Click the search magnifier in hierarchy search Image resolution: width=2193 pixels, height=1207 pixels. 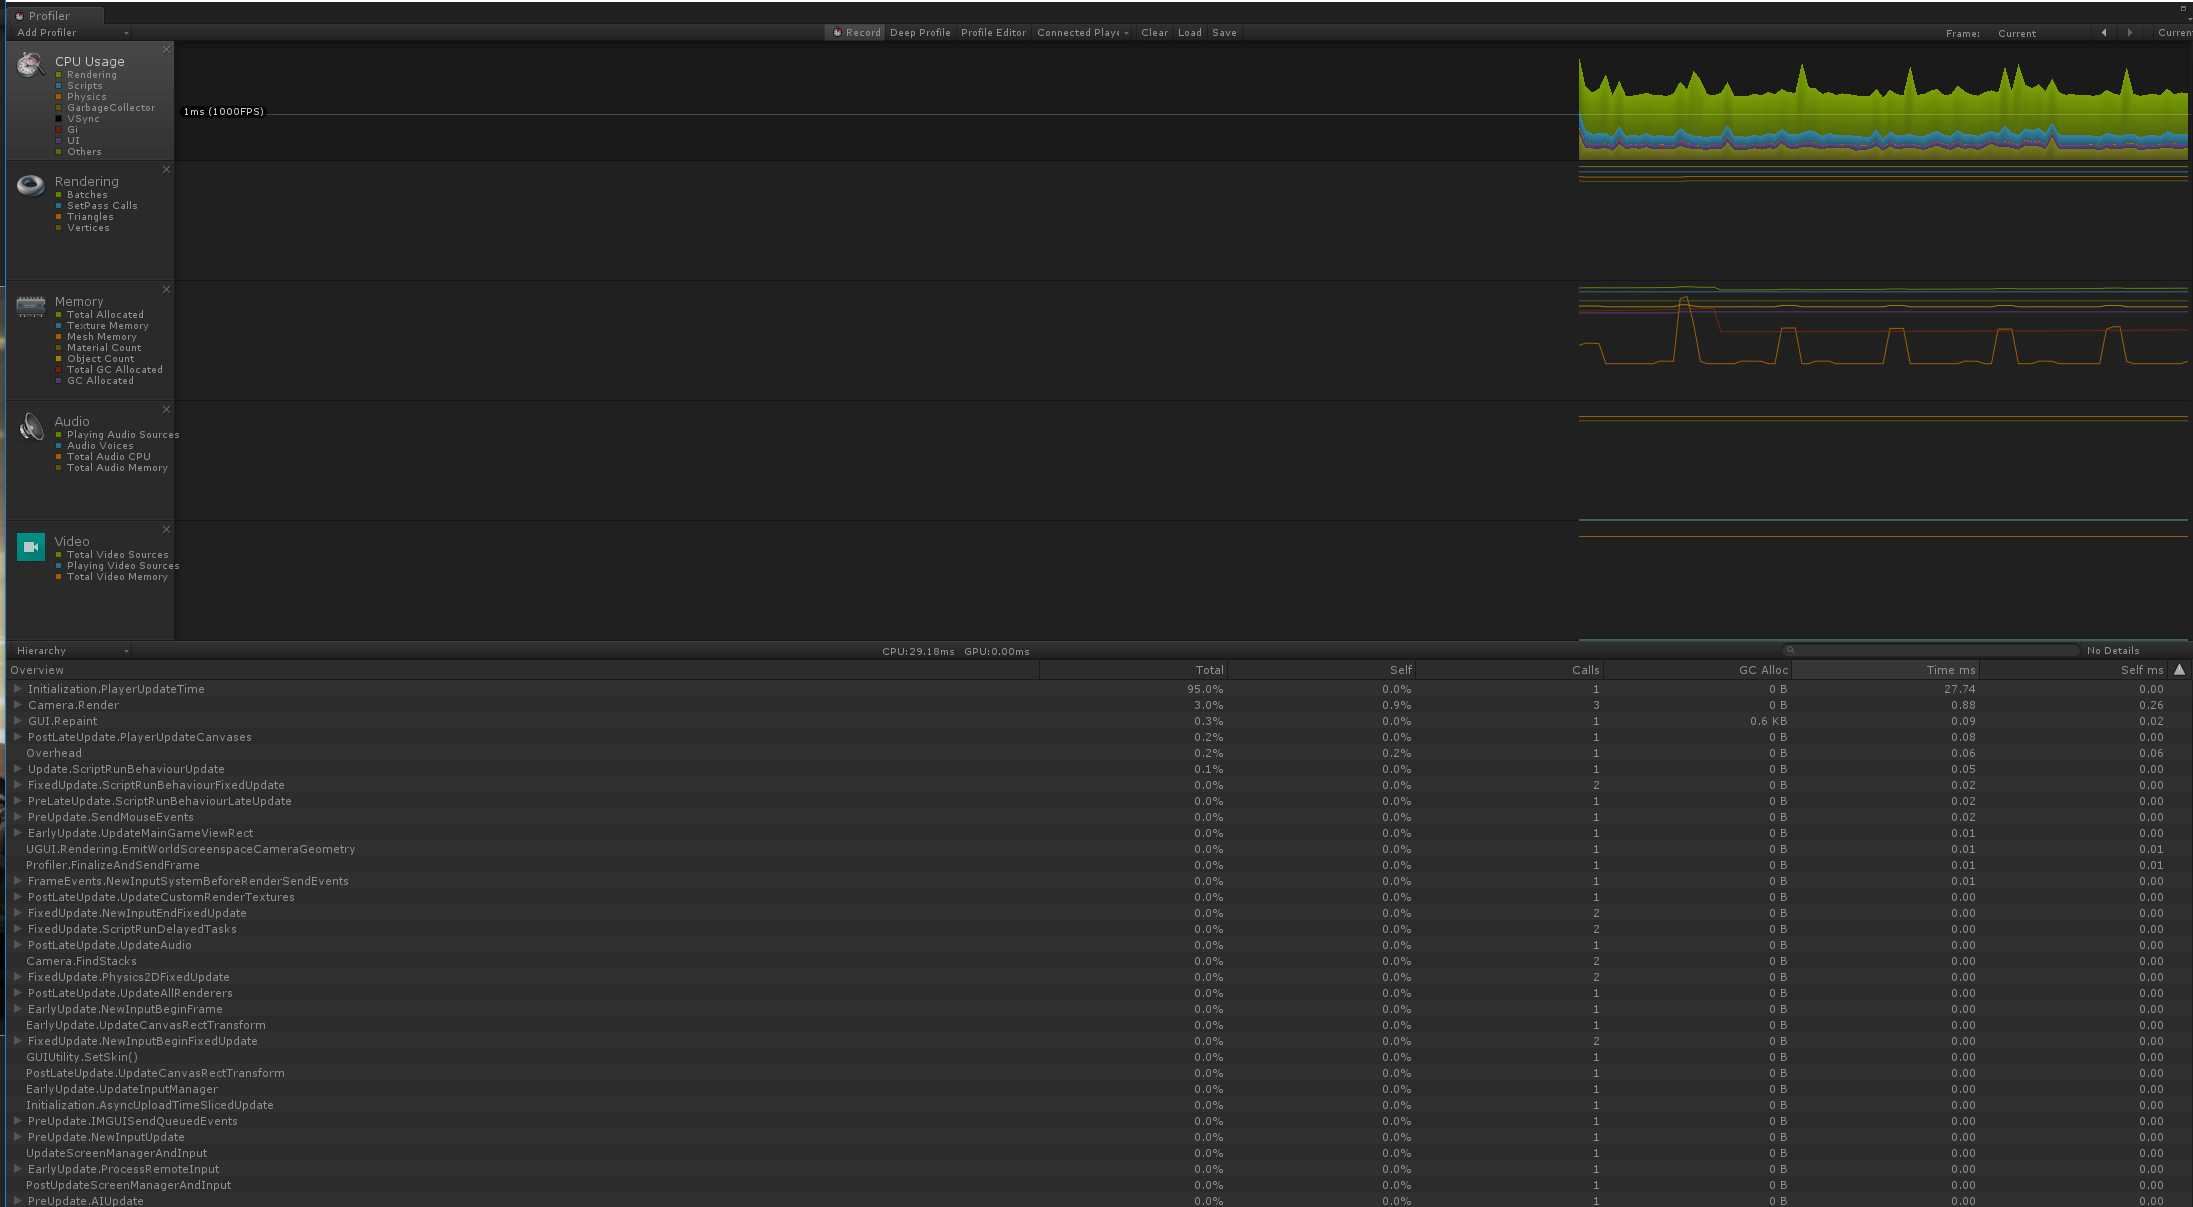(1790, 650)
